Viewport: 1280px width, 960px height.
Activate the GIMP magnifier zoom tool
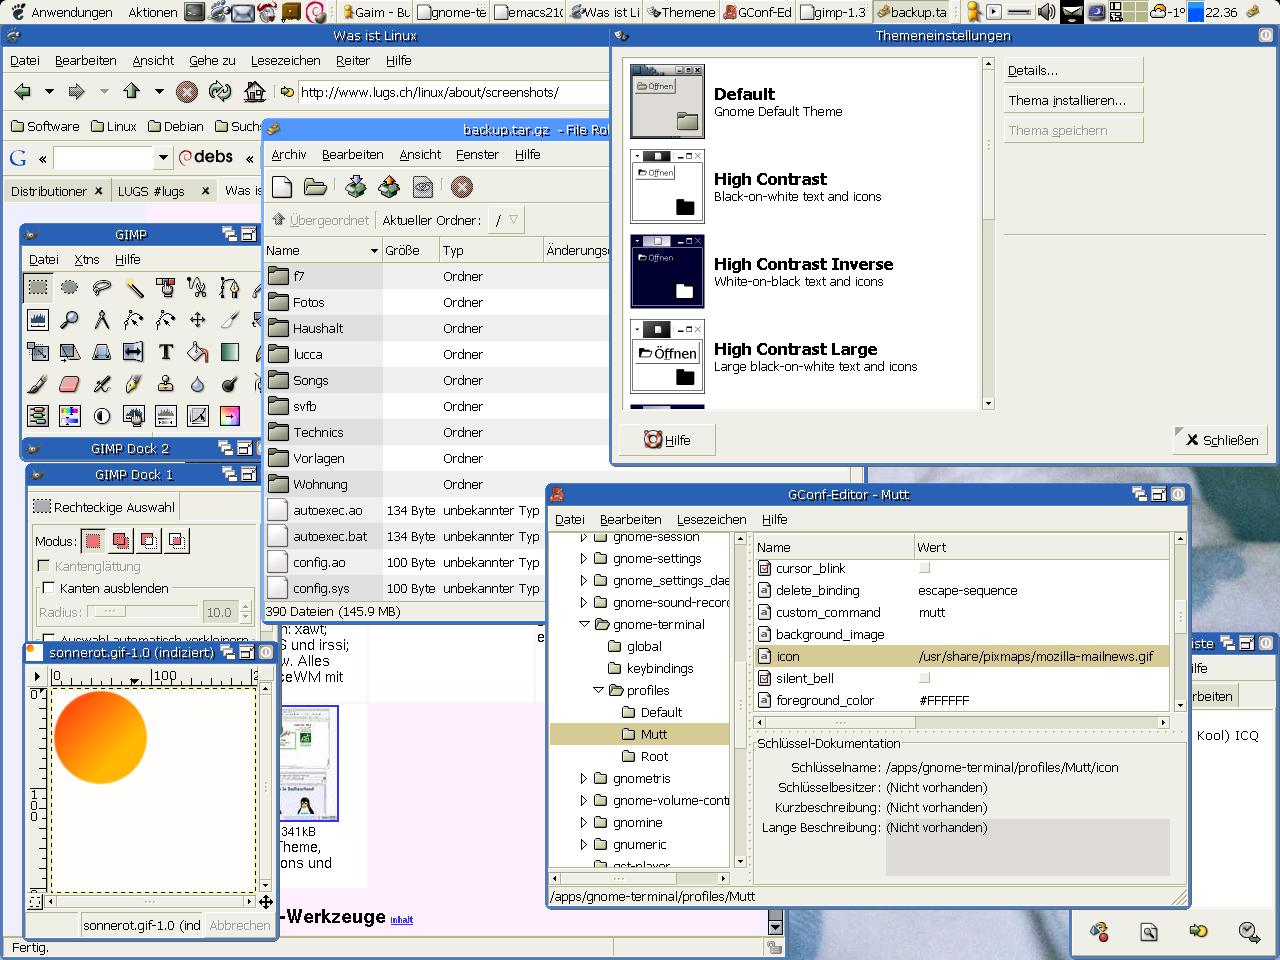pos(69,320)
